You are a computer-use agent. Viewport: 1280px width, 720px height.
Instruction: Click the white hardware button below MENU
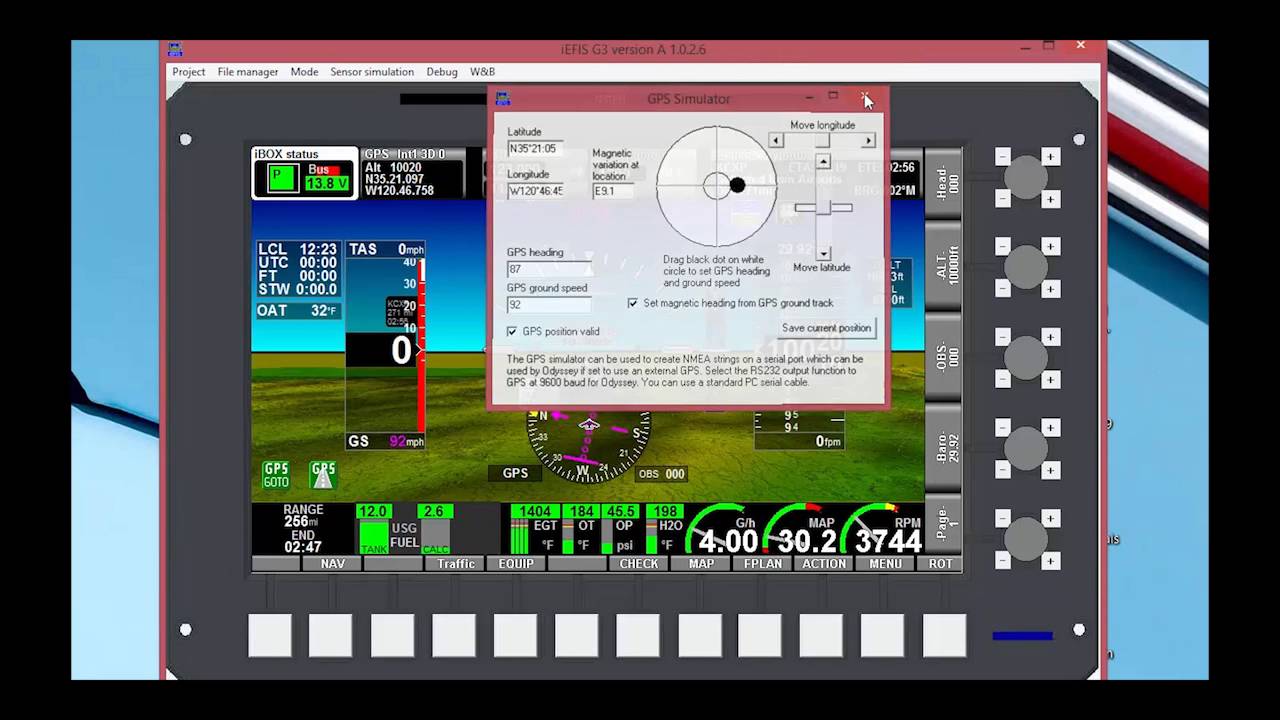tap(883, 636)
